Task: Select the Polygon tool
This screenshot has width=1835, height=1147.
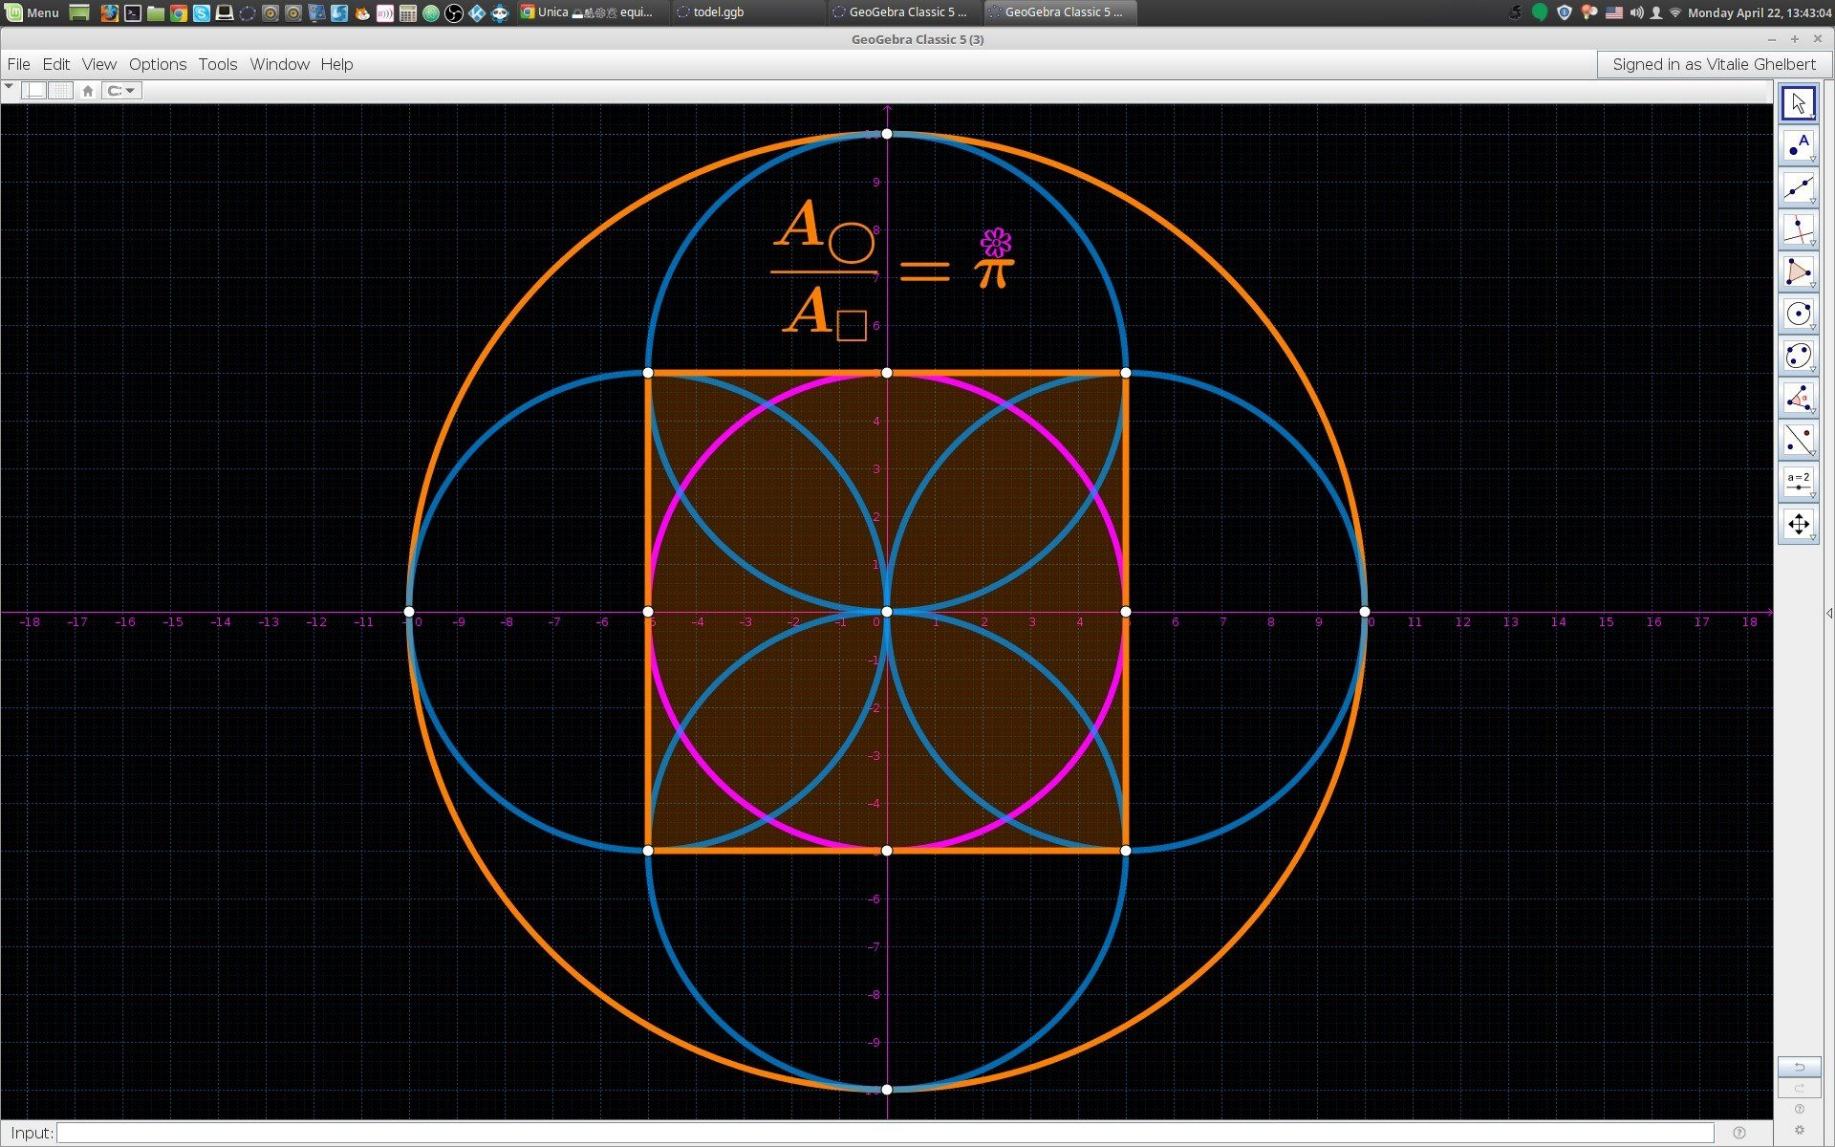Action: [1798, 272]
